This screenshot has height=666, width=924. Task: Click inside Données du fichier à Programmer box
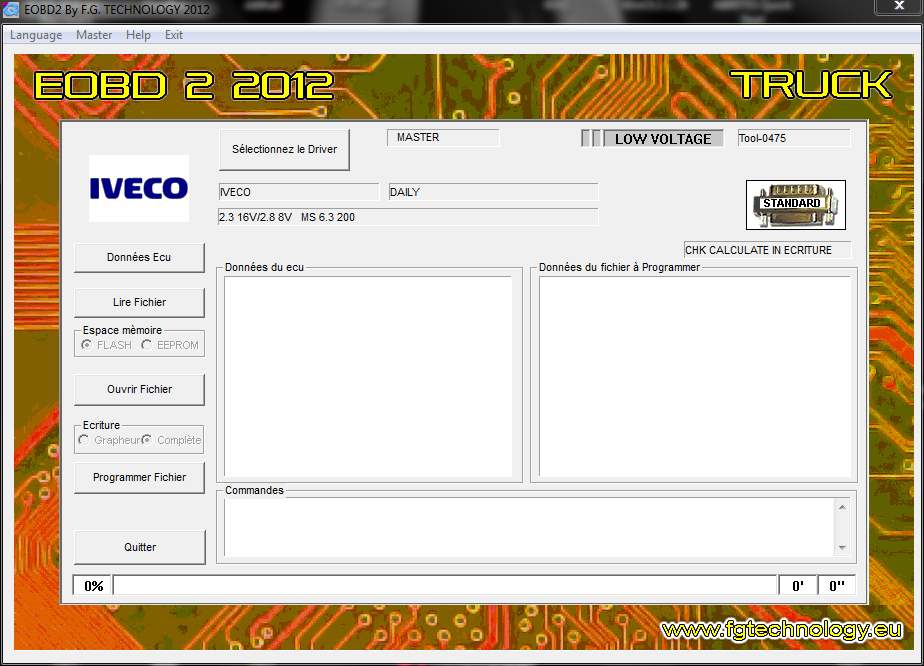click(x=695, y=377)
